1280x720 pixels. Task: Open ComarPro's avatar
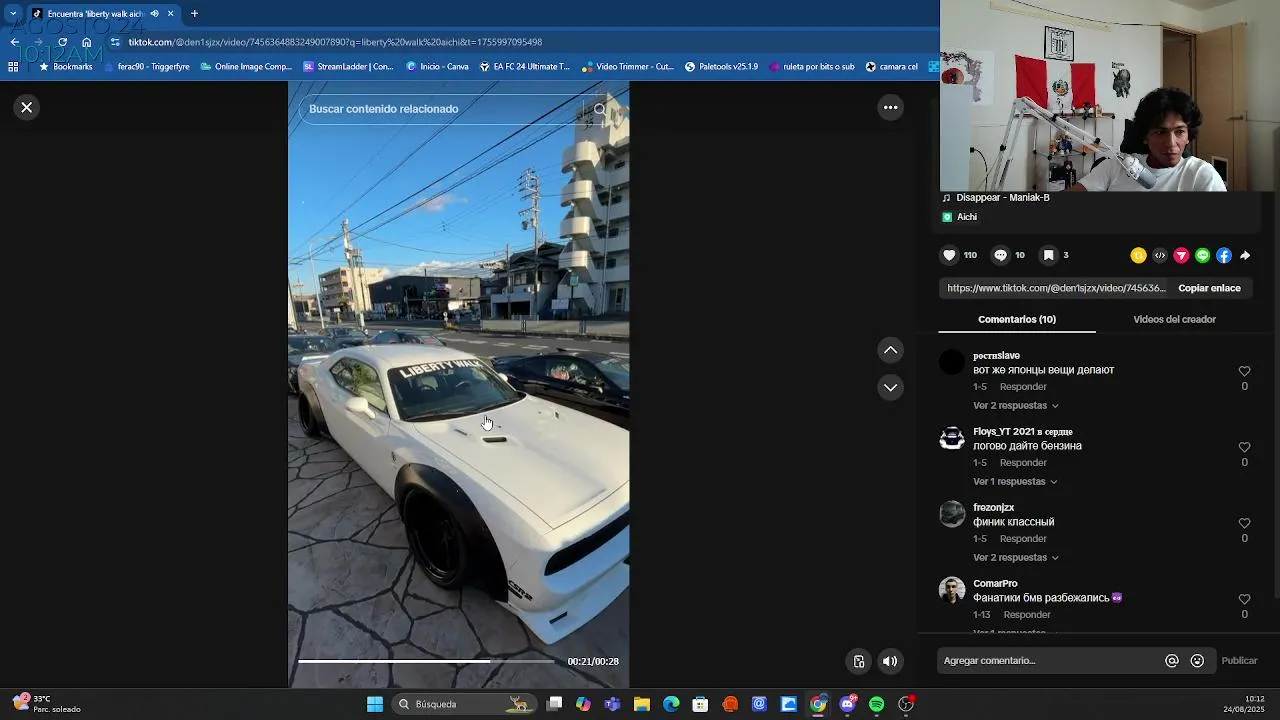952,590
